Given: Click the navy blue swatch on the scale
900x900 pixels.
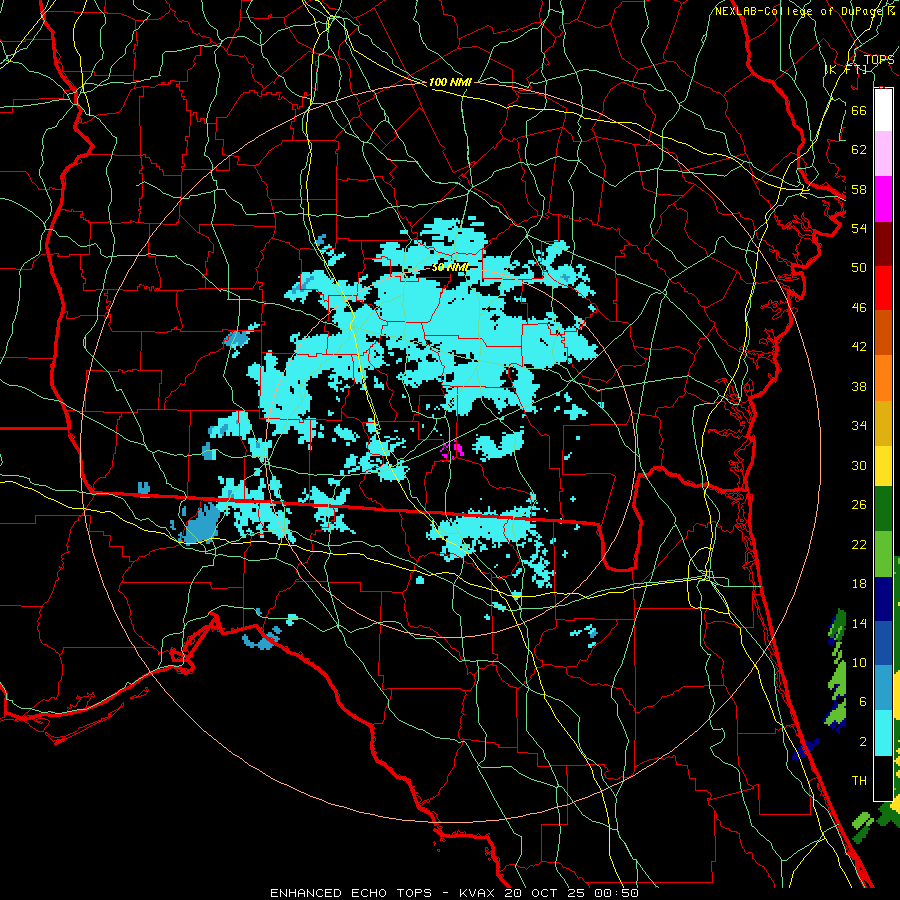Looking at the screenshot, I should click(x=883, y=599).
